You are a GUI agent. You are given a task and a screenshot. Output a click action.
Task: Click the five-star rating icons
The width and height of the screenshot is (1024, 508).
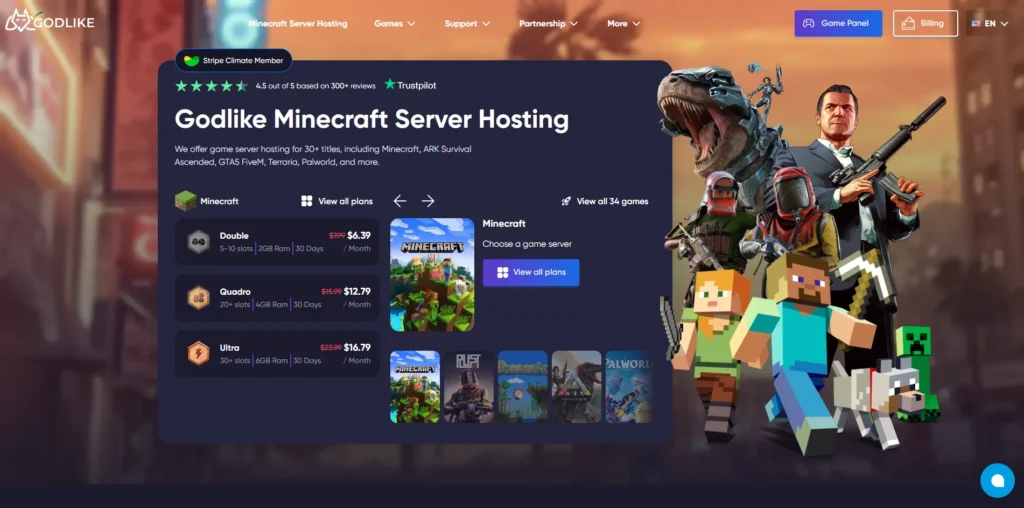211,86
